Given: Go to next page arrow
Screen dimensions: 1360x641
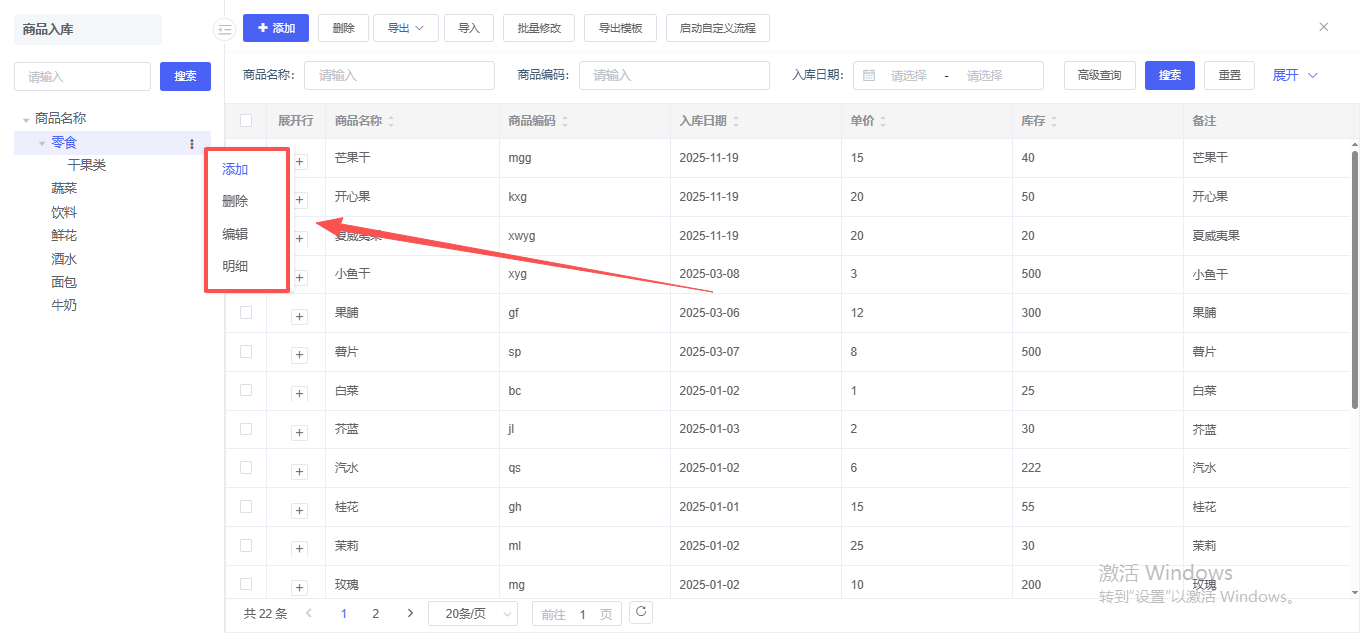Looking at the screenshot, I should (x=410, y=613).
